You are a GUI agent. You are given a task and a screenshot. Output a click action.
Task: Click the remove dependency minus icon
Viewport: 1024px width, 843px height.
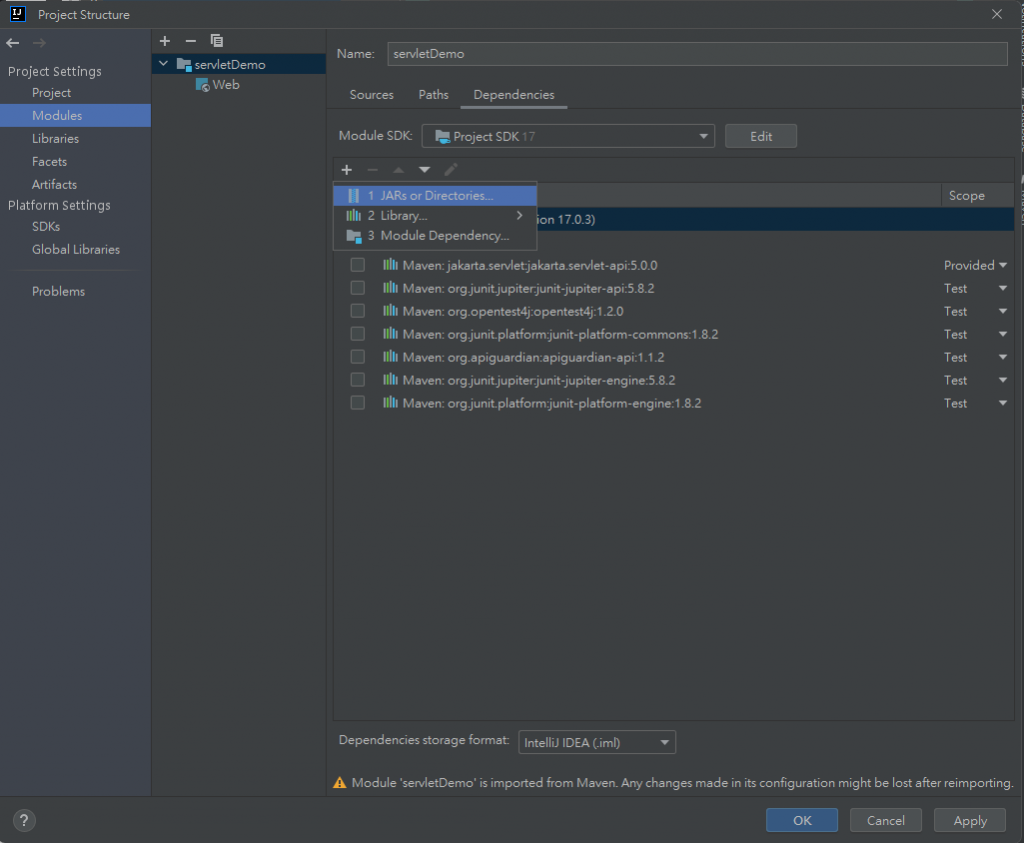coord(372,170)
